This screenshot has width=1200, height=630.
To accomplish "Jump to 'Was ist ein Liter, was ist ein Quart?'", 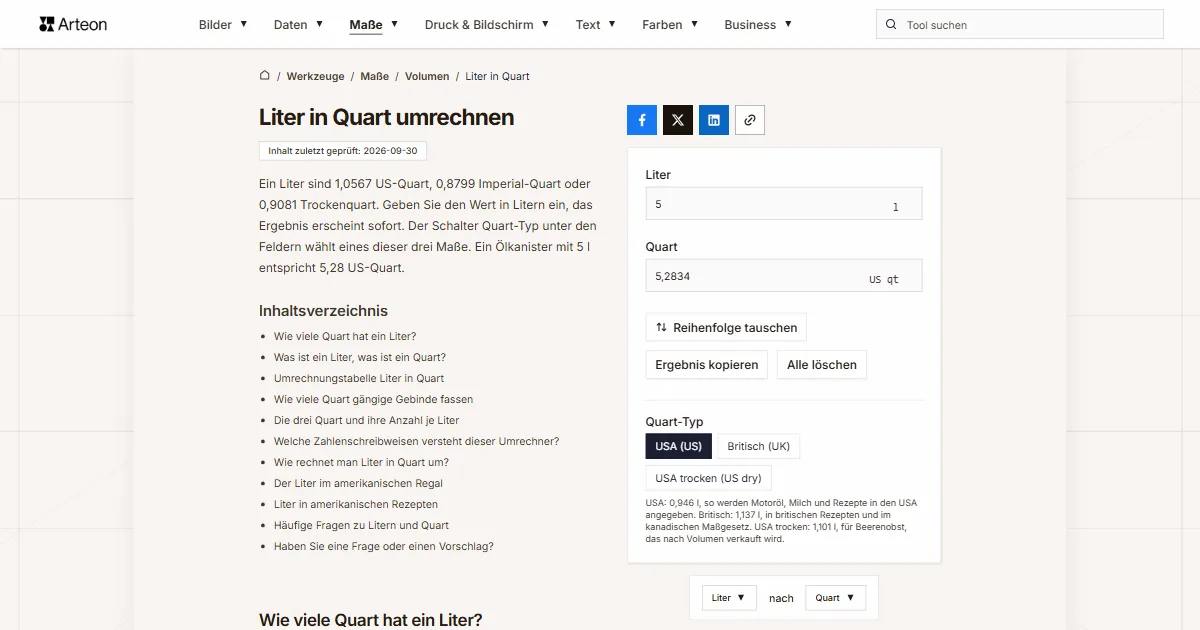I will tap(360, 357).
